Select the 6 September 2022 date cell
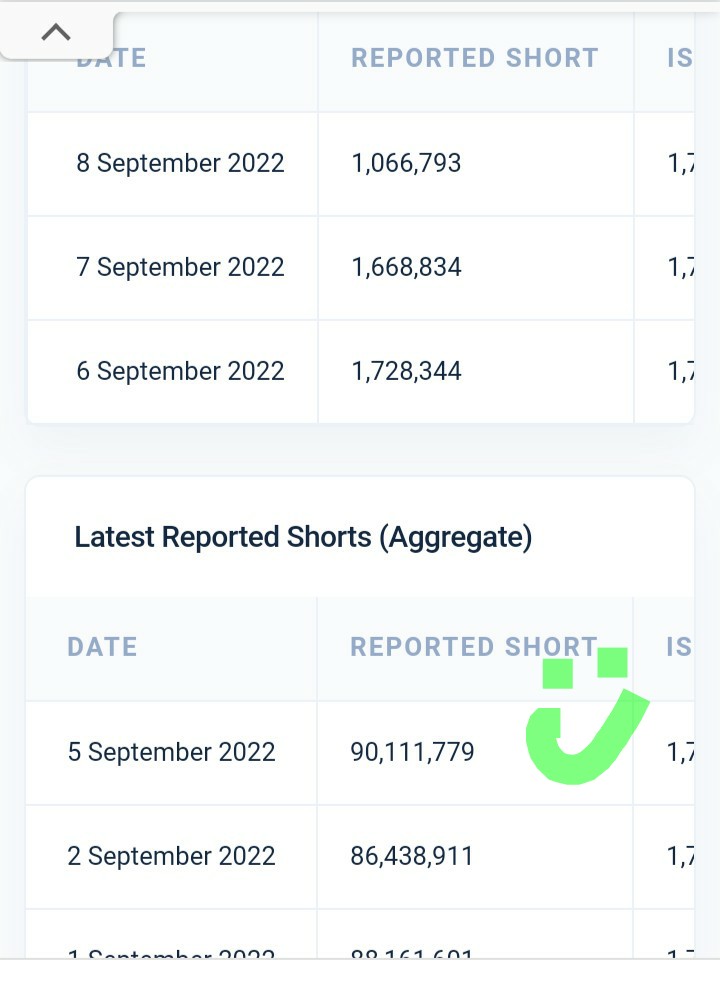 click(180, 371)
